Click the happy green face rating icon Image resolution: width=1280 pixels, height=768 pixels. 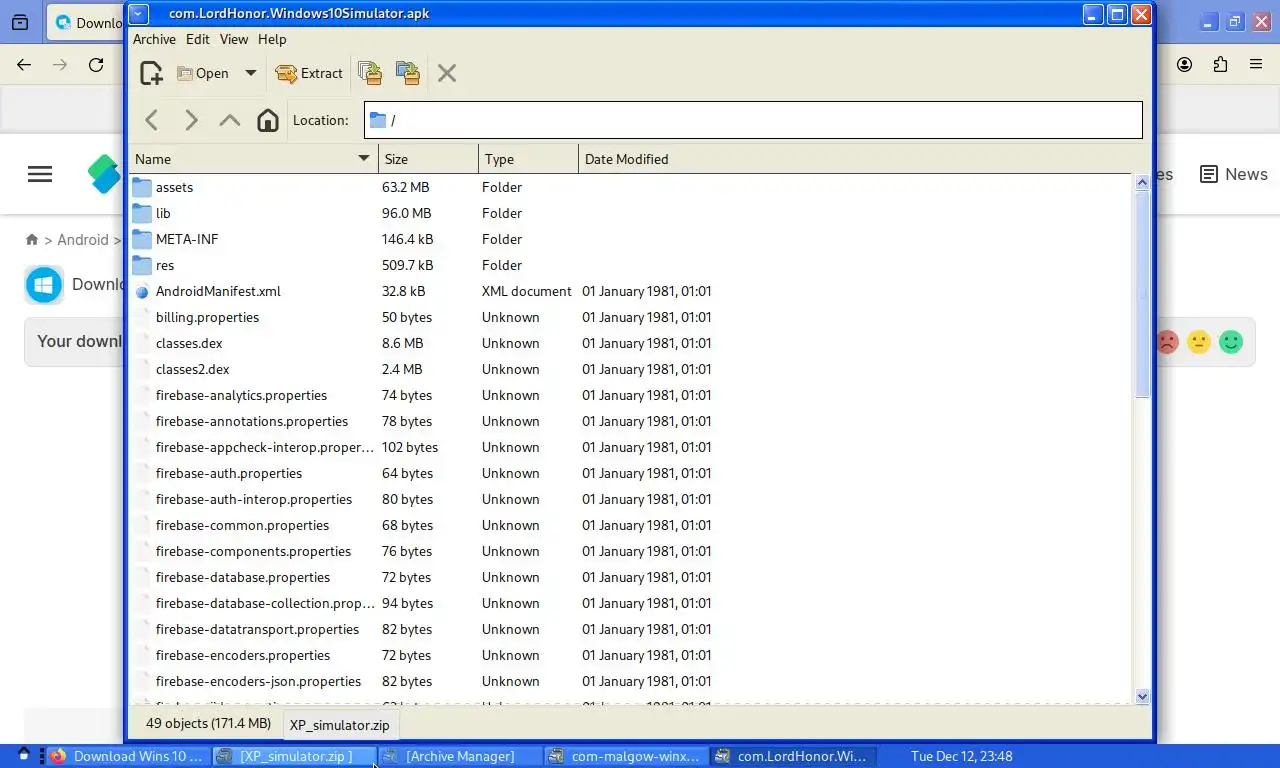click(1231, 342)
